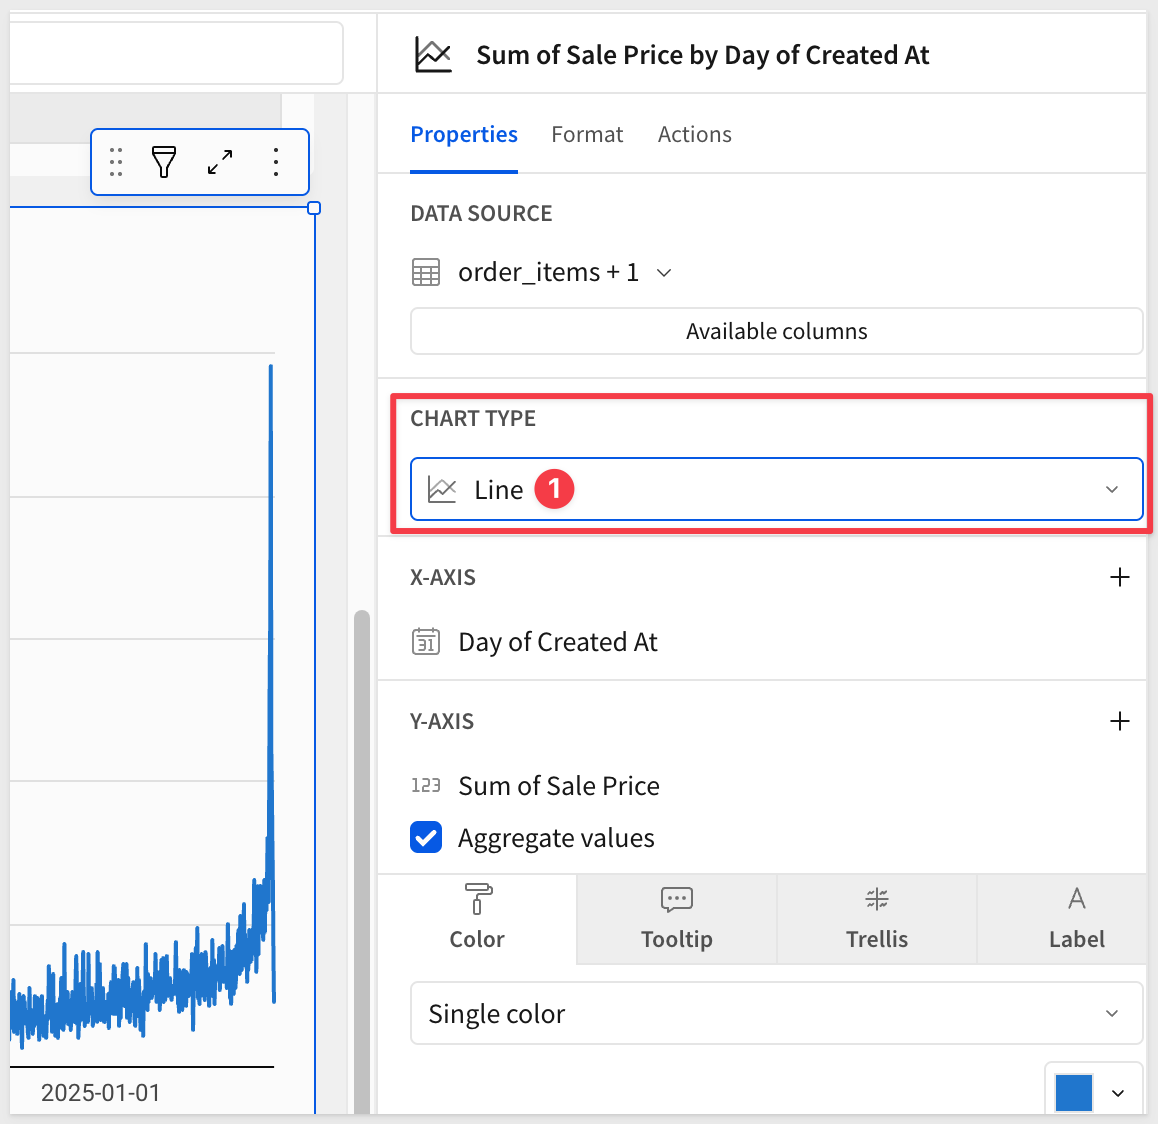Select the Trellis tab
The image size is (1158, 1124).
[877, 919]
